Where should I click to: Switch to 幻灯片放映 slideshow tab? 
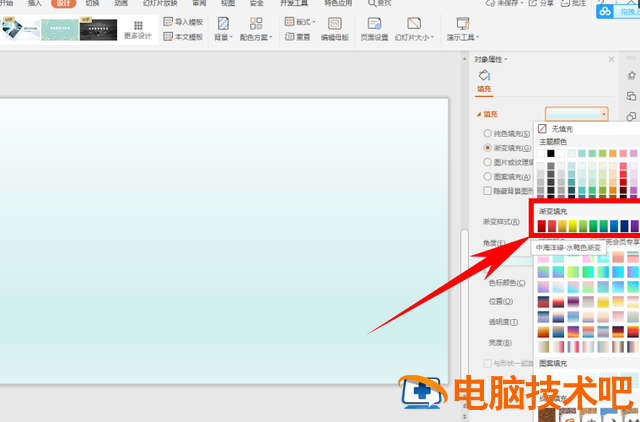click(160, 3)
